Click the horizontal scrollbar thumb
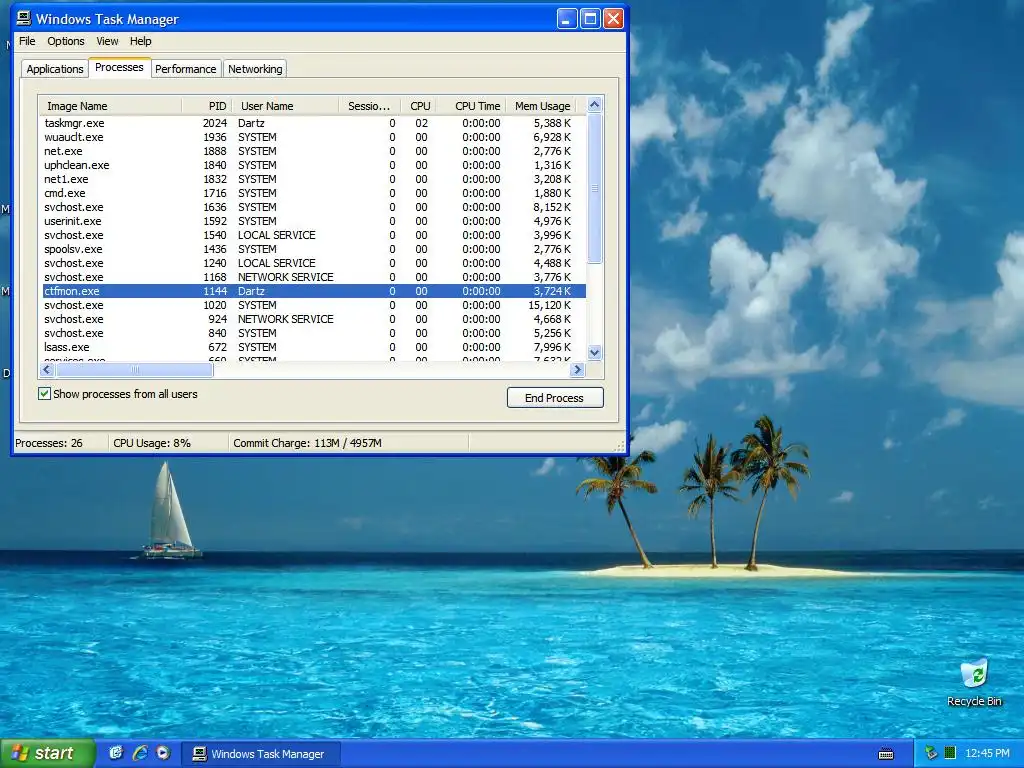 tap(134, 370)
